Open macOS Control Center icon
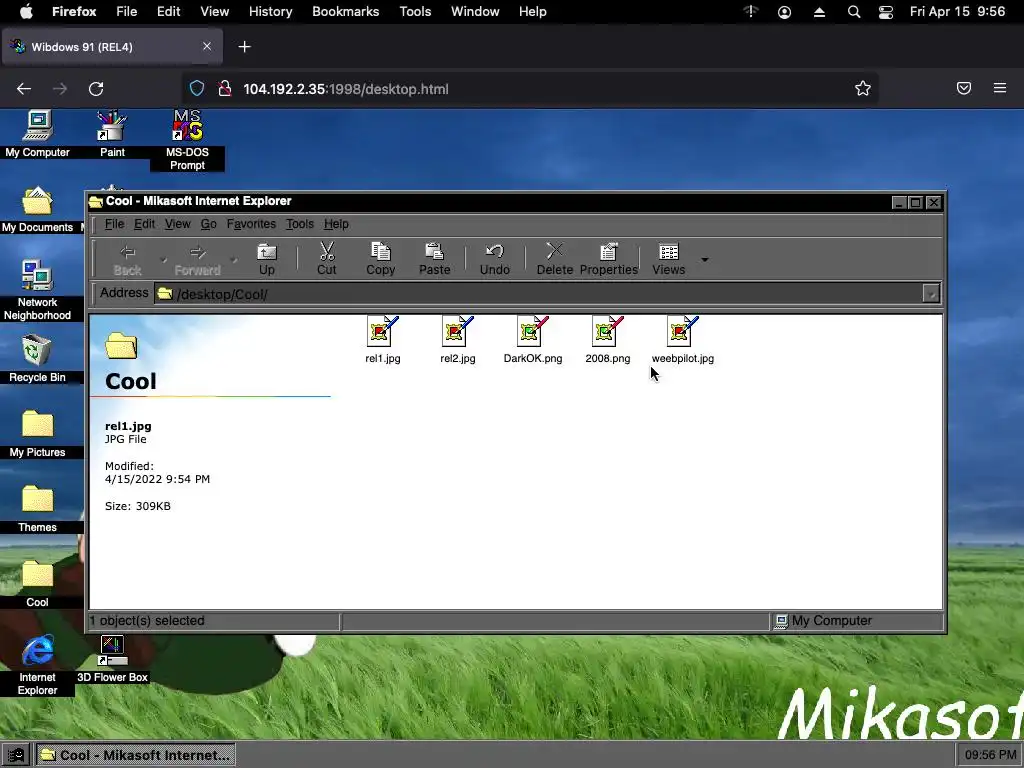 coord(886,12)
